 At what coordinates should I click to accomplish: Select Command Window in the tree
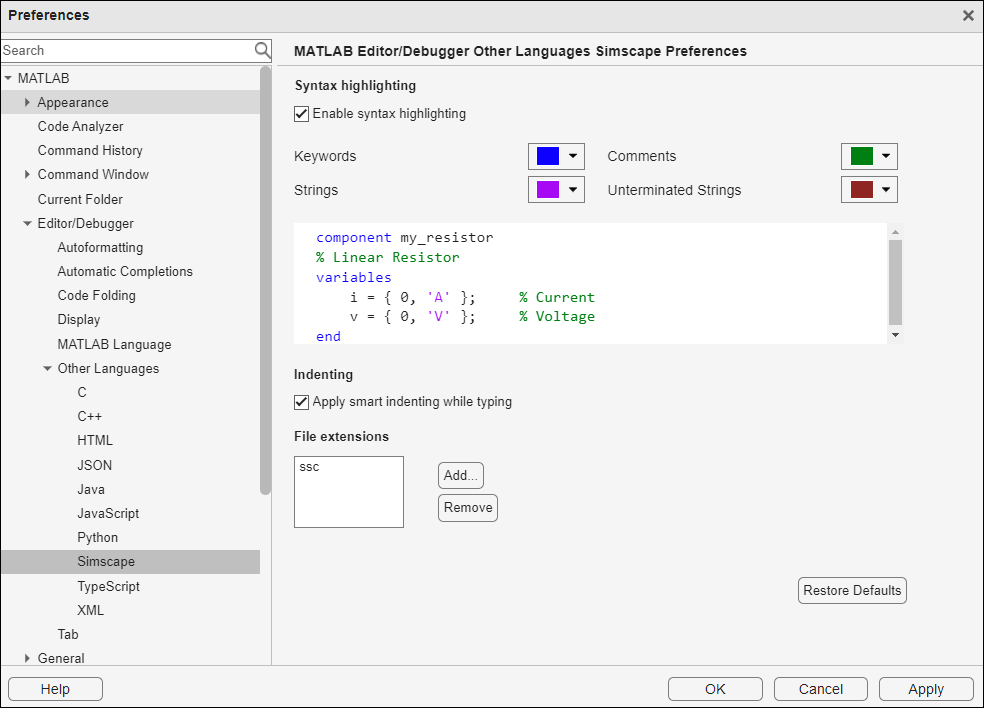[x=93, y=174]
